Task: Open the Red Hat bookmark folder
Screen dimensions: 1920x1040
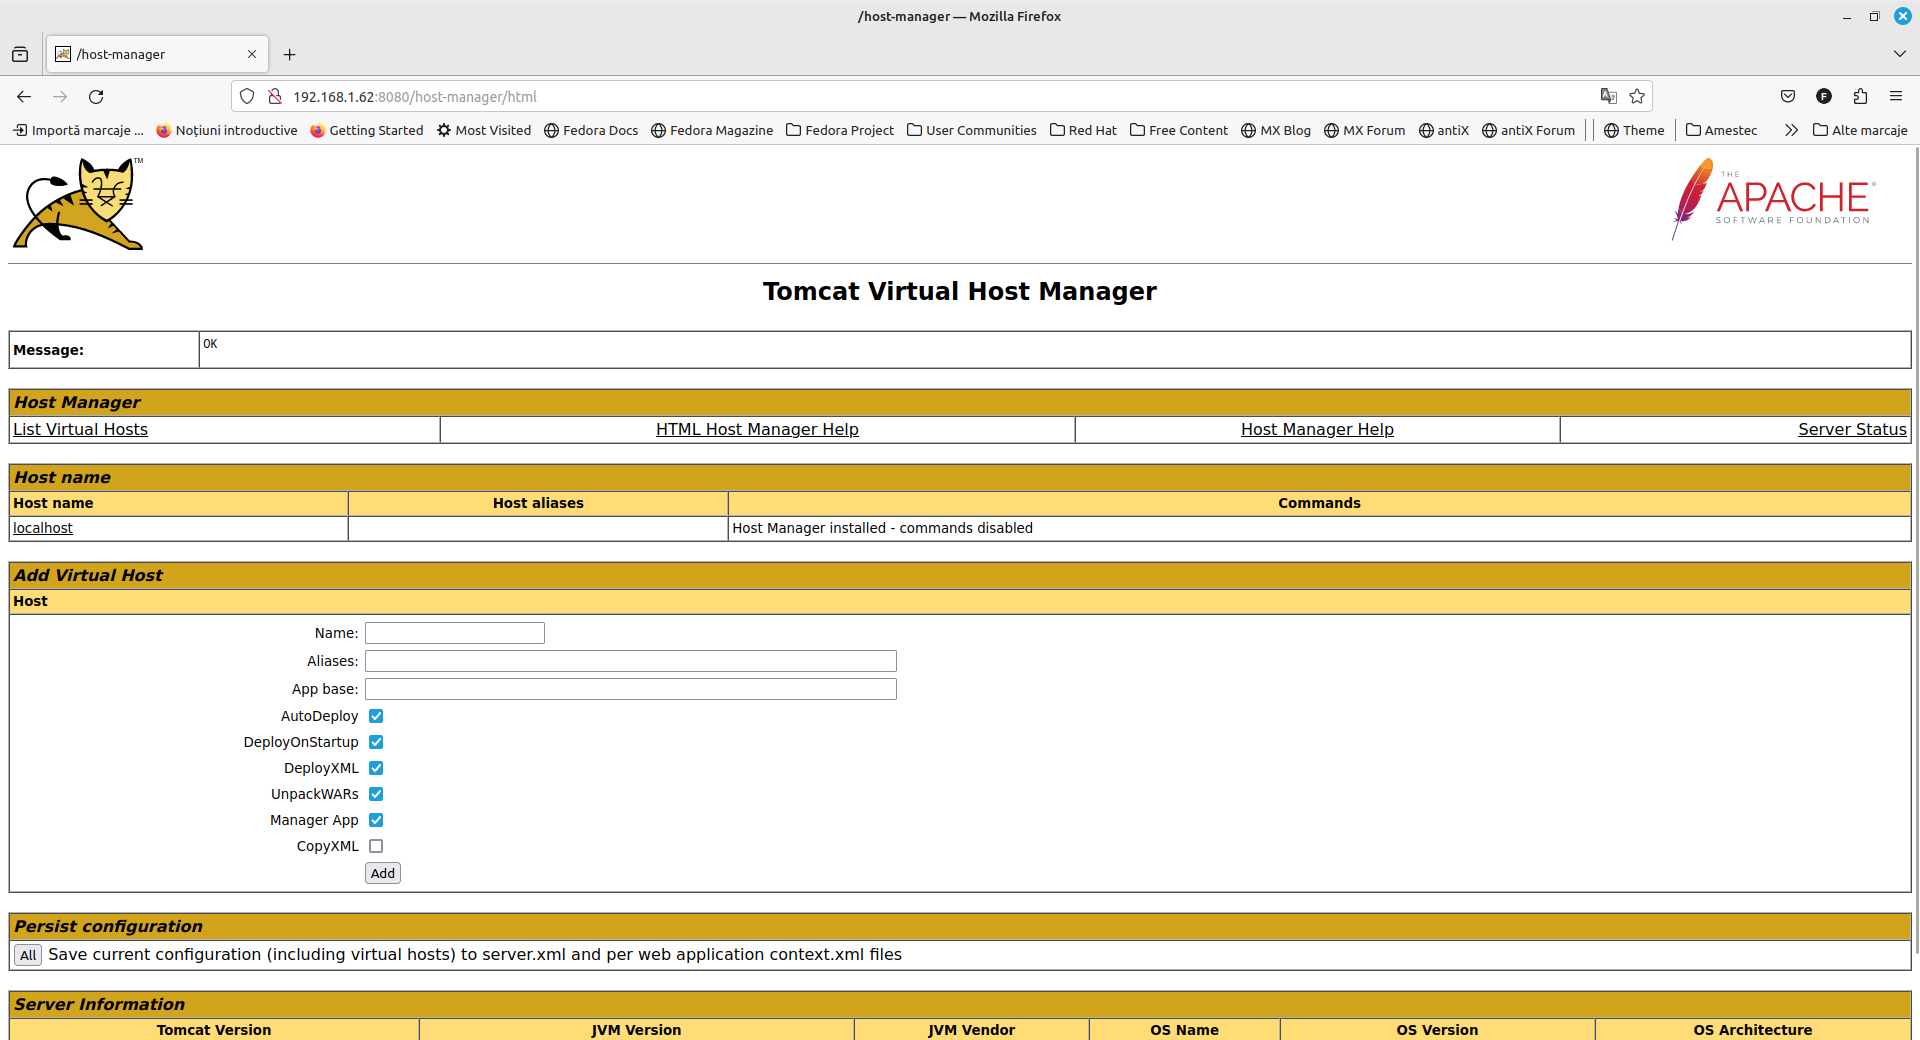Action: 1084,130
